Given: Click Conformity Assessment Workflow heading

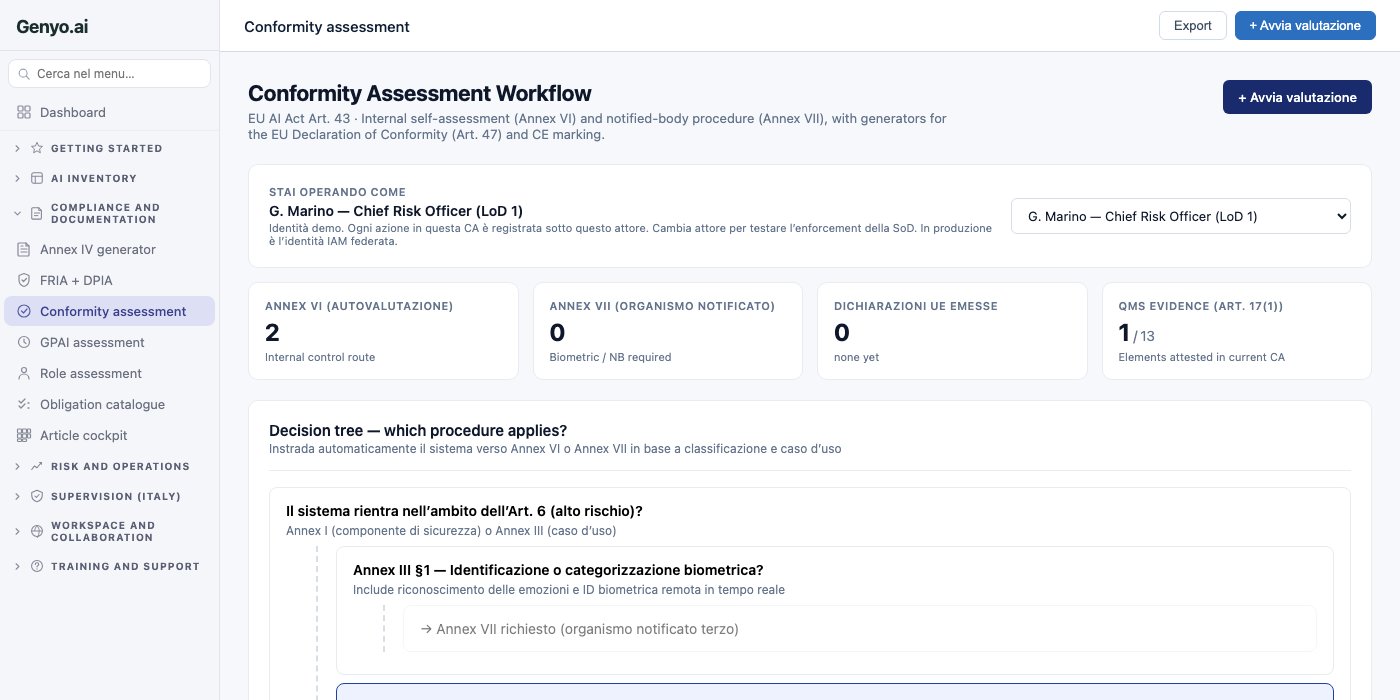Looking at the screenshot, I should (420, 94).
